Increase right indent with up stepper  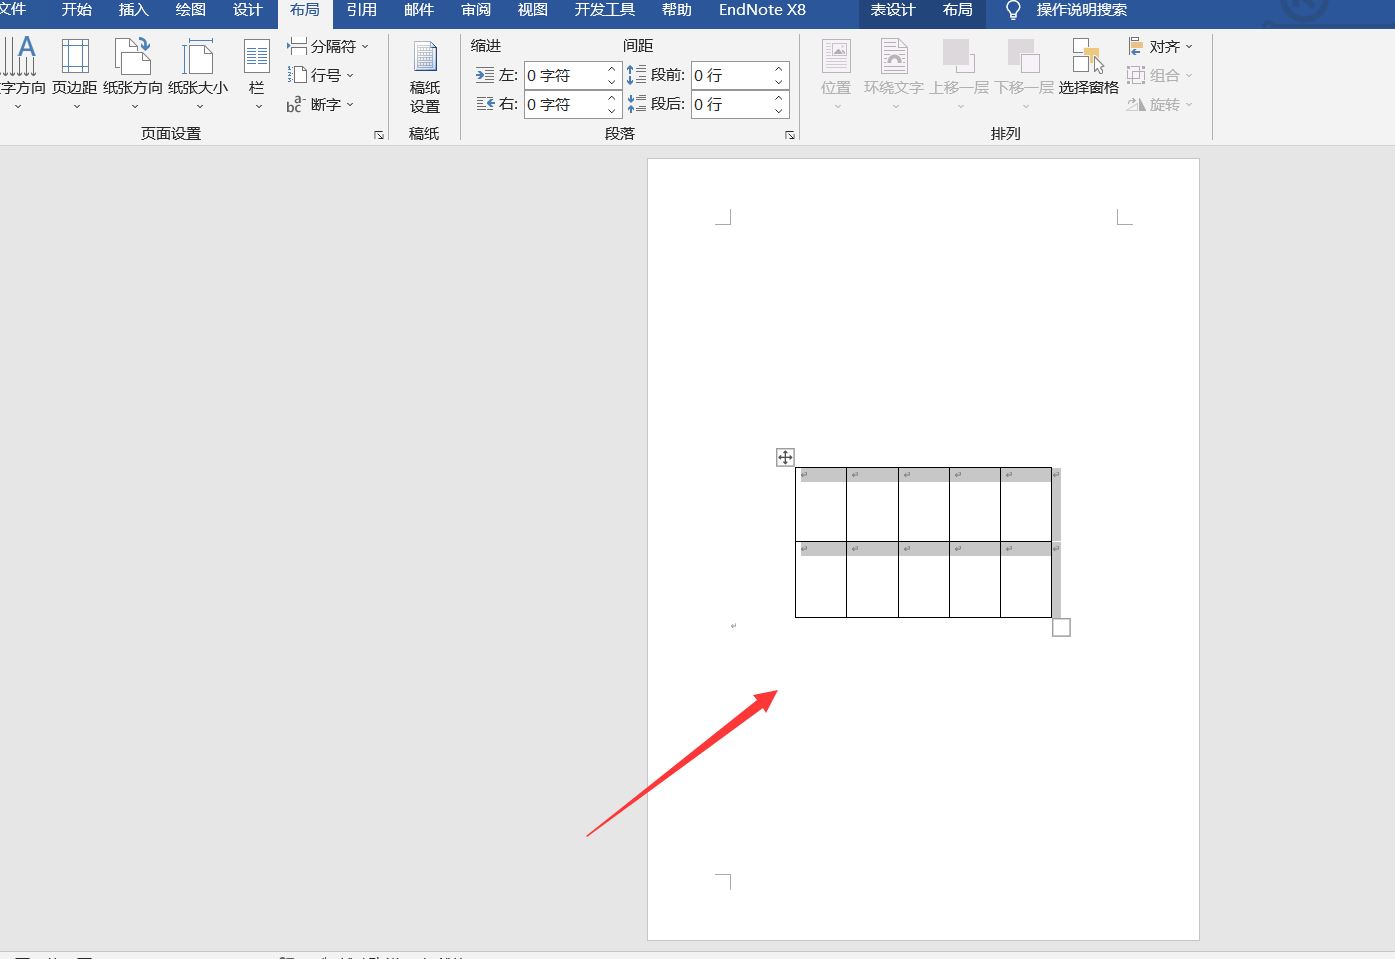[612, 98]
